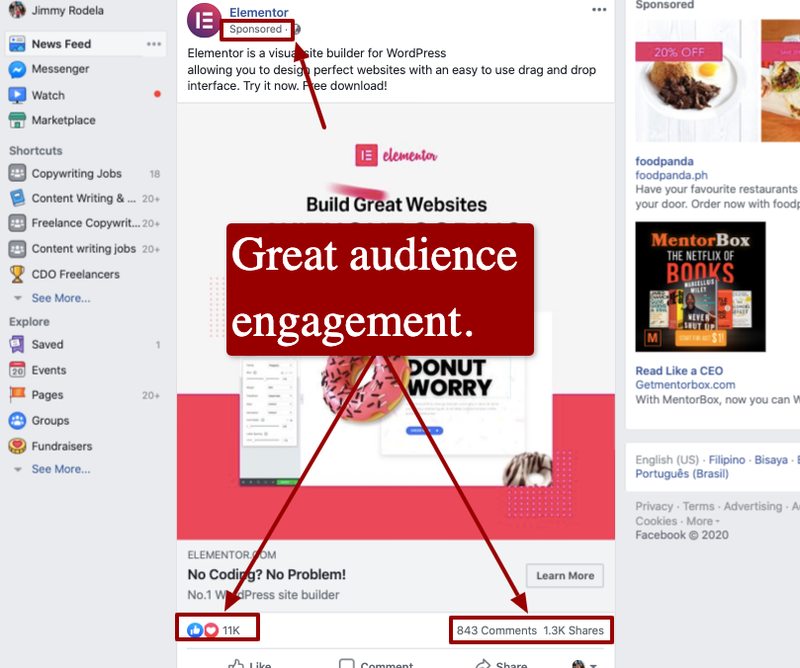
Task: View reactions via heart emoji icon
Action: (211, 630)
